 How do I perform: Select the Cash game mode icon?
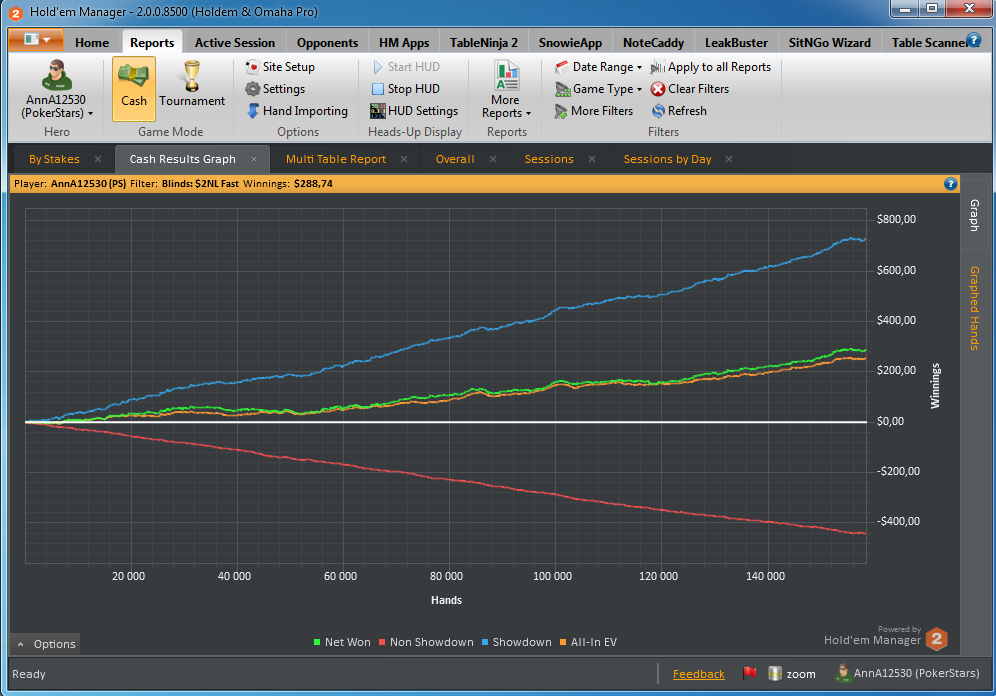(x=133, y=77)
